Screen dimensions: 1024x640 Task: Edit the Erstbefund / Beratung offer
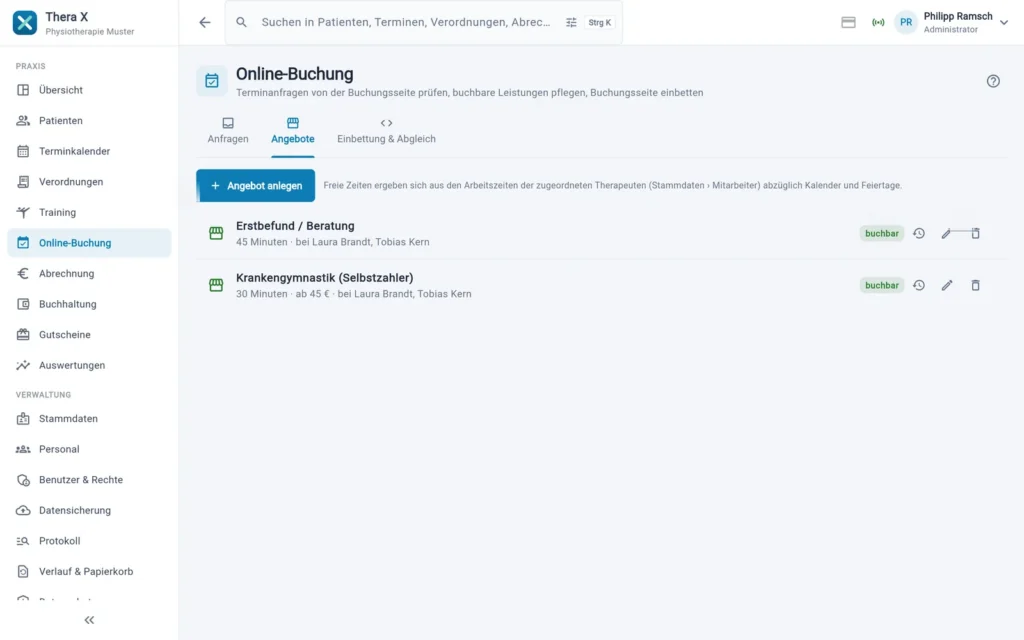pyautogui.click(x=946, y=233)
